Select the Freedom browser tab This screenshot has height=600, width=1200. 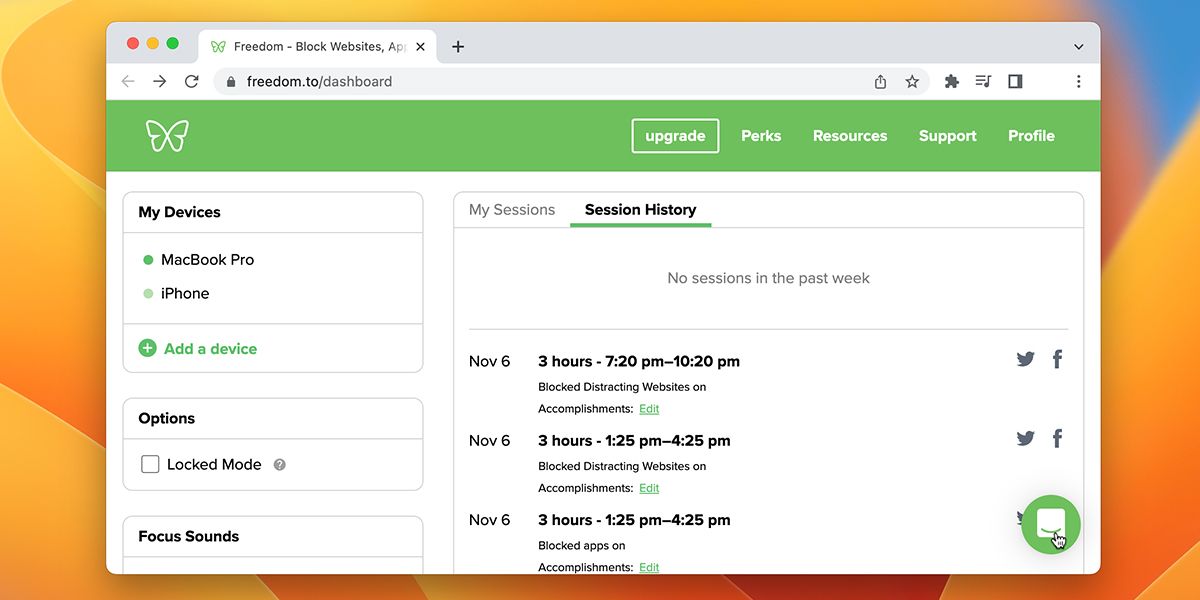(x=317, y=47)
